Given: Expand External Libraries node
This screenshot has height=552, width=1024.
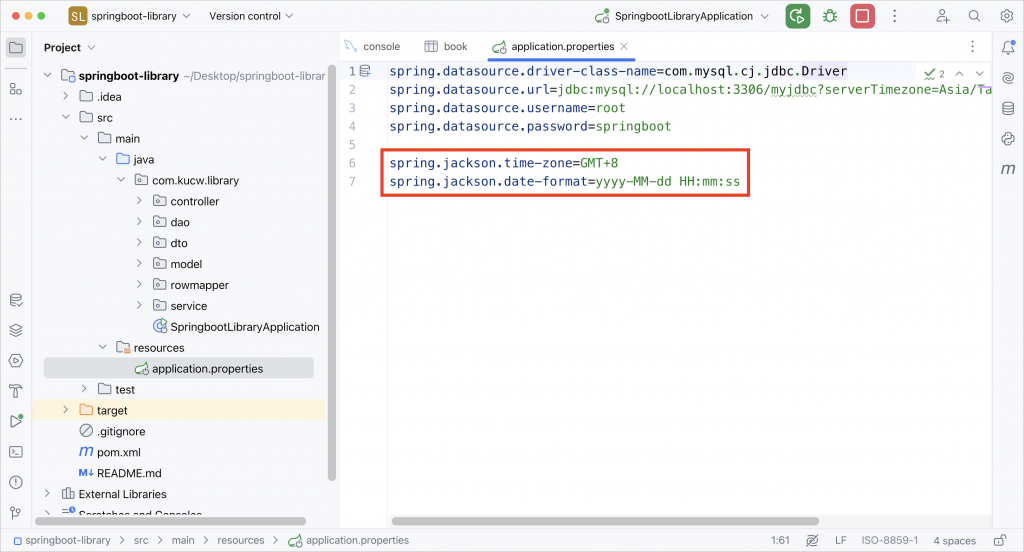Looking at the screenshot, I should tap(47, 493).
